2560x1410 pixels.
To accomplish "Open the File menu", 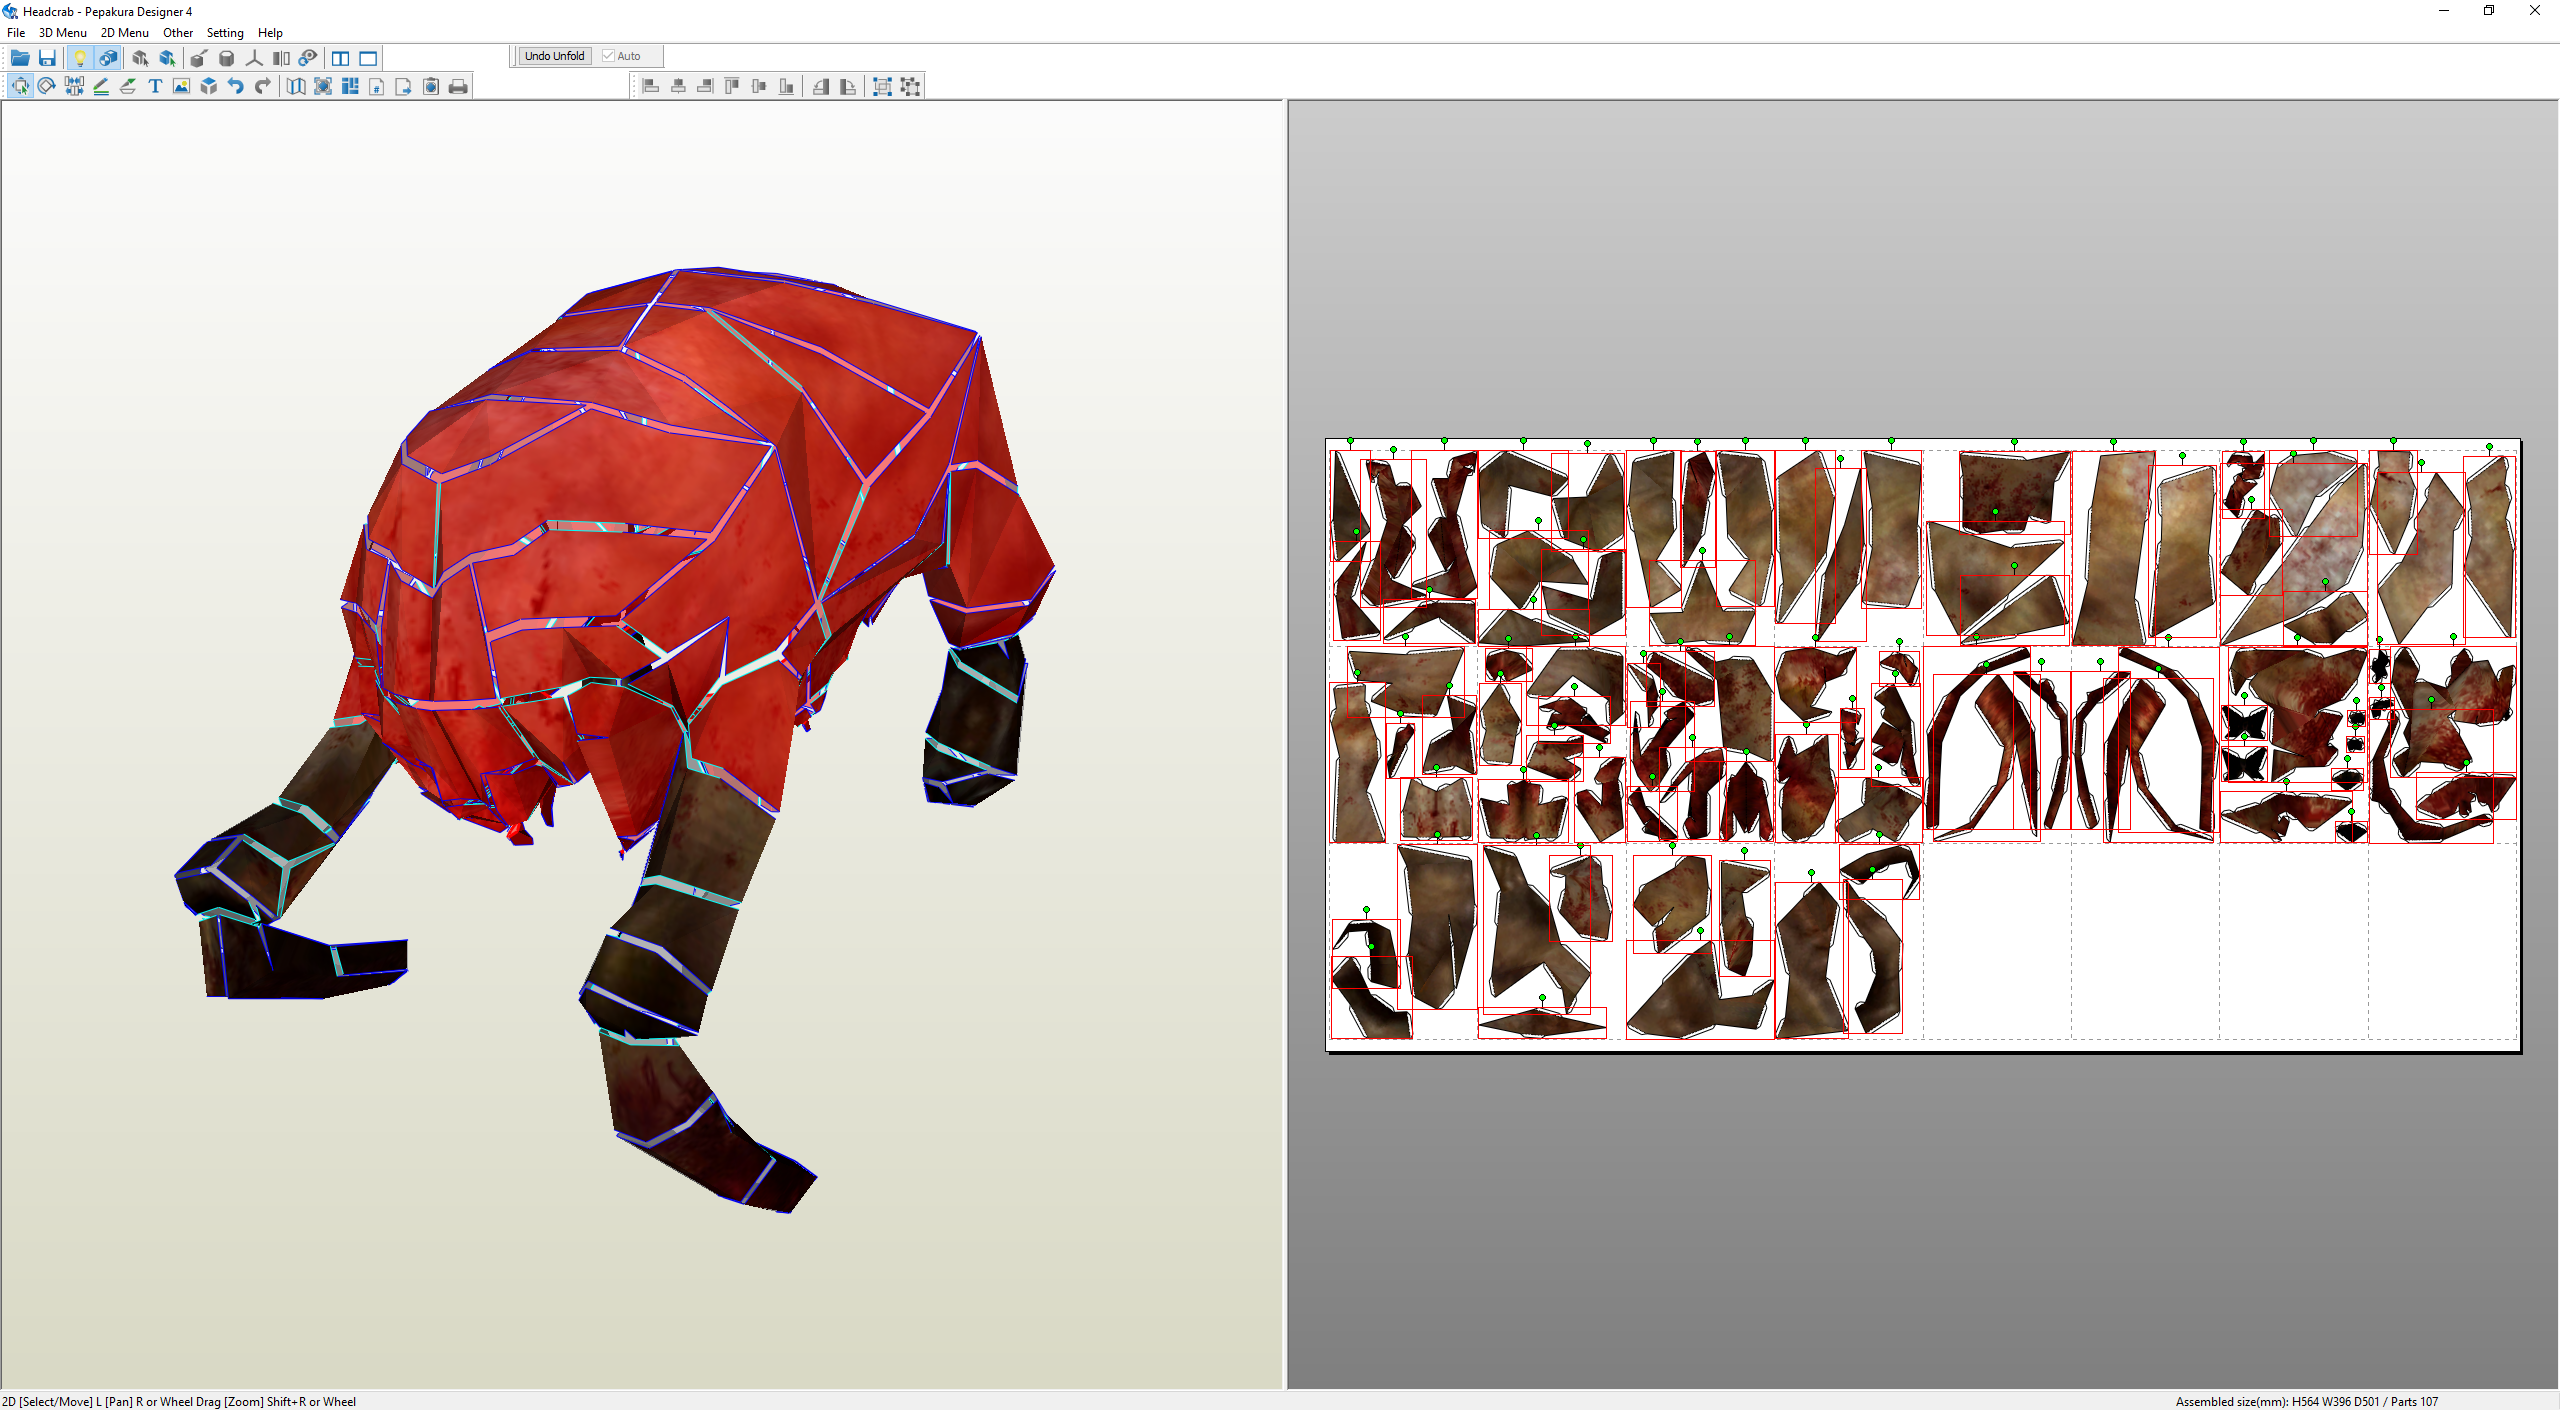I will pos(16,33).
